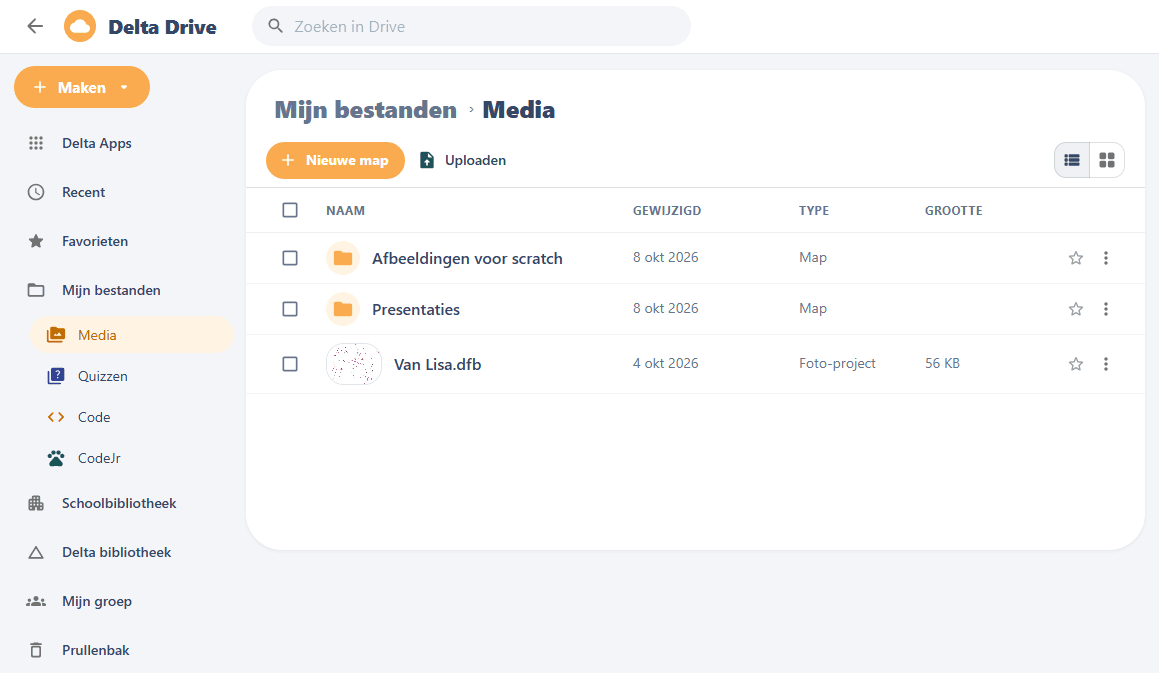Star the Presentaties folder

click(x=1075, y=309)
